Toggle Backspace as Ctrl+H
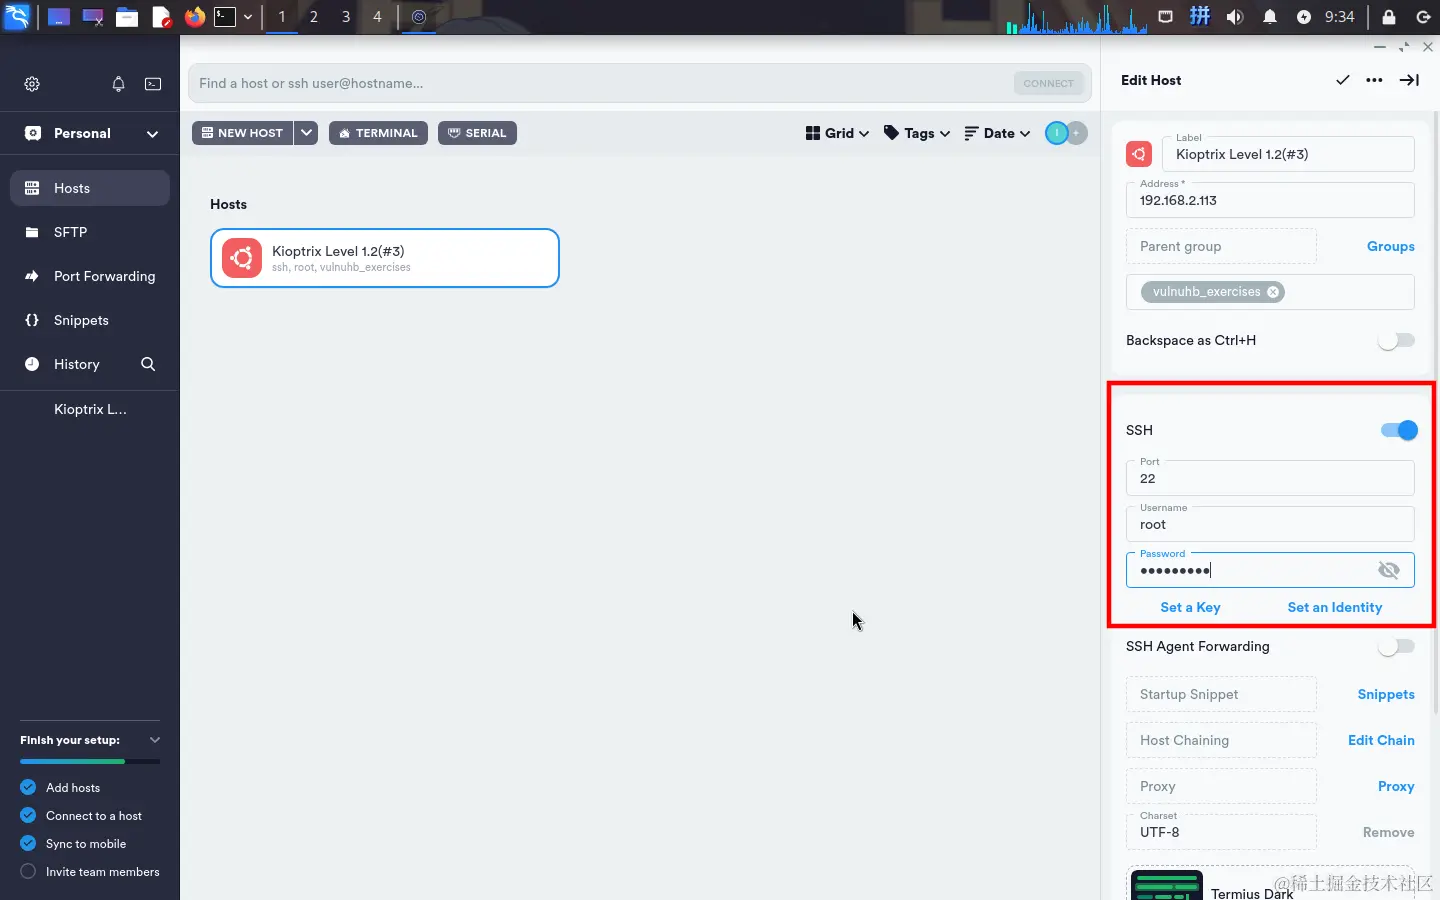Screen dimensions: 1440x900 coord(1396,340)
